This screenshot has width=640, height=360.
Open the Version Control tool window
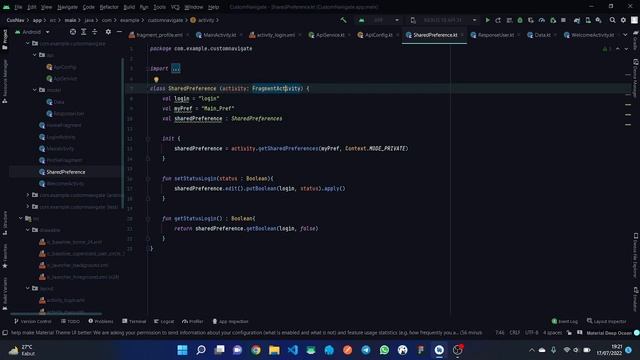coord(32,321)
